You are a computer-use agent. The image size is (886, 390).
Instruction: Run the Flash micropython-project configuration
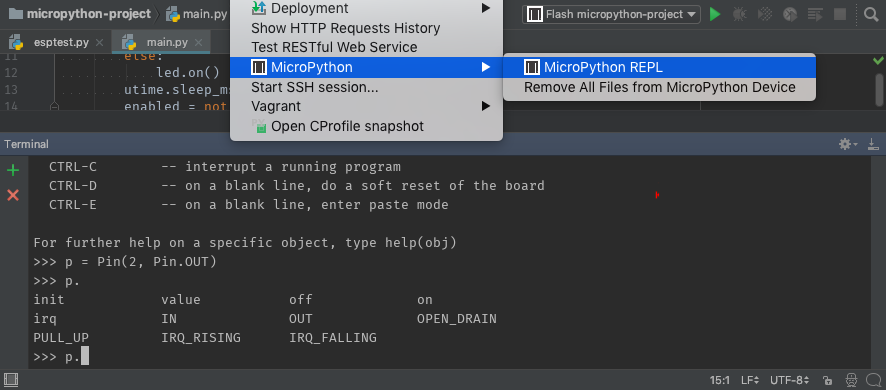click(x=715, y=14)
